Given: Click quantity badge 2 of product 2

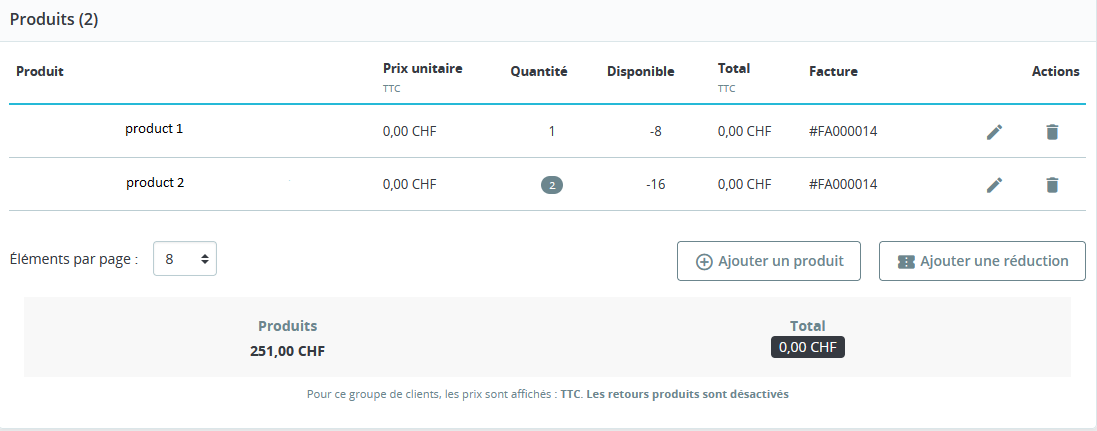Looking at the screenshot, I should [x=552, y=185].
